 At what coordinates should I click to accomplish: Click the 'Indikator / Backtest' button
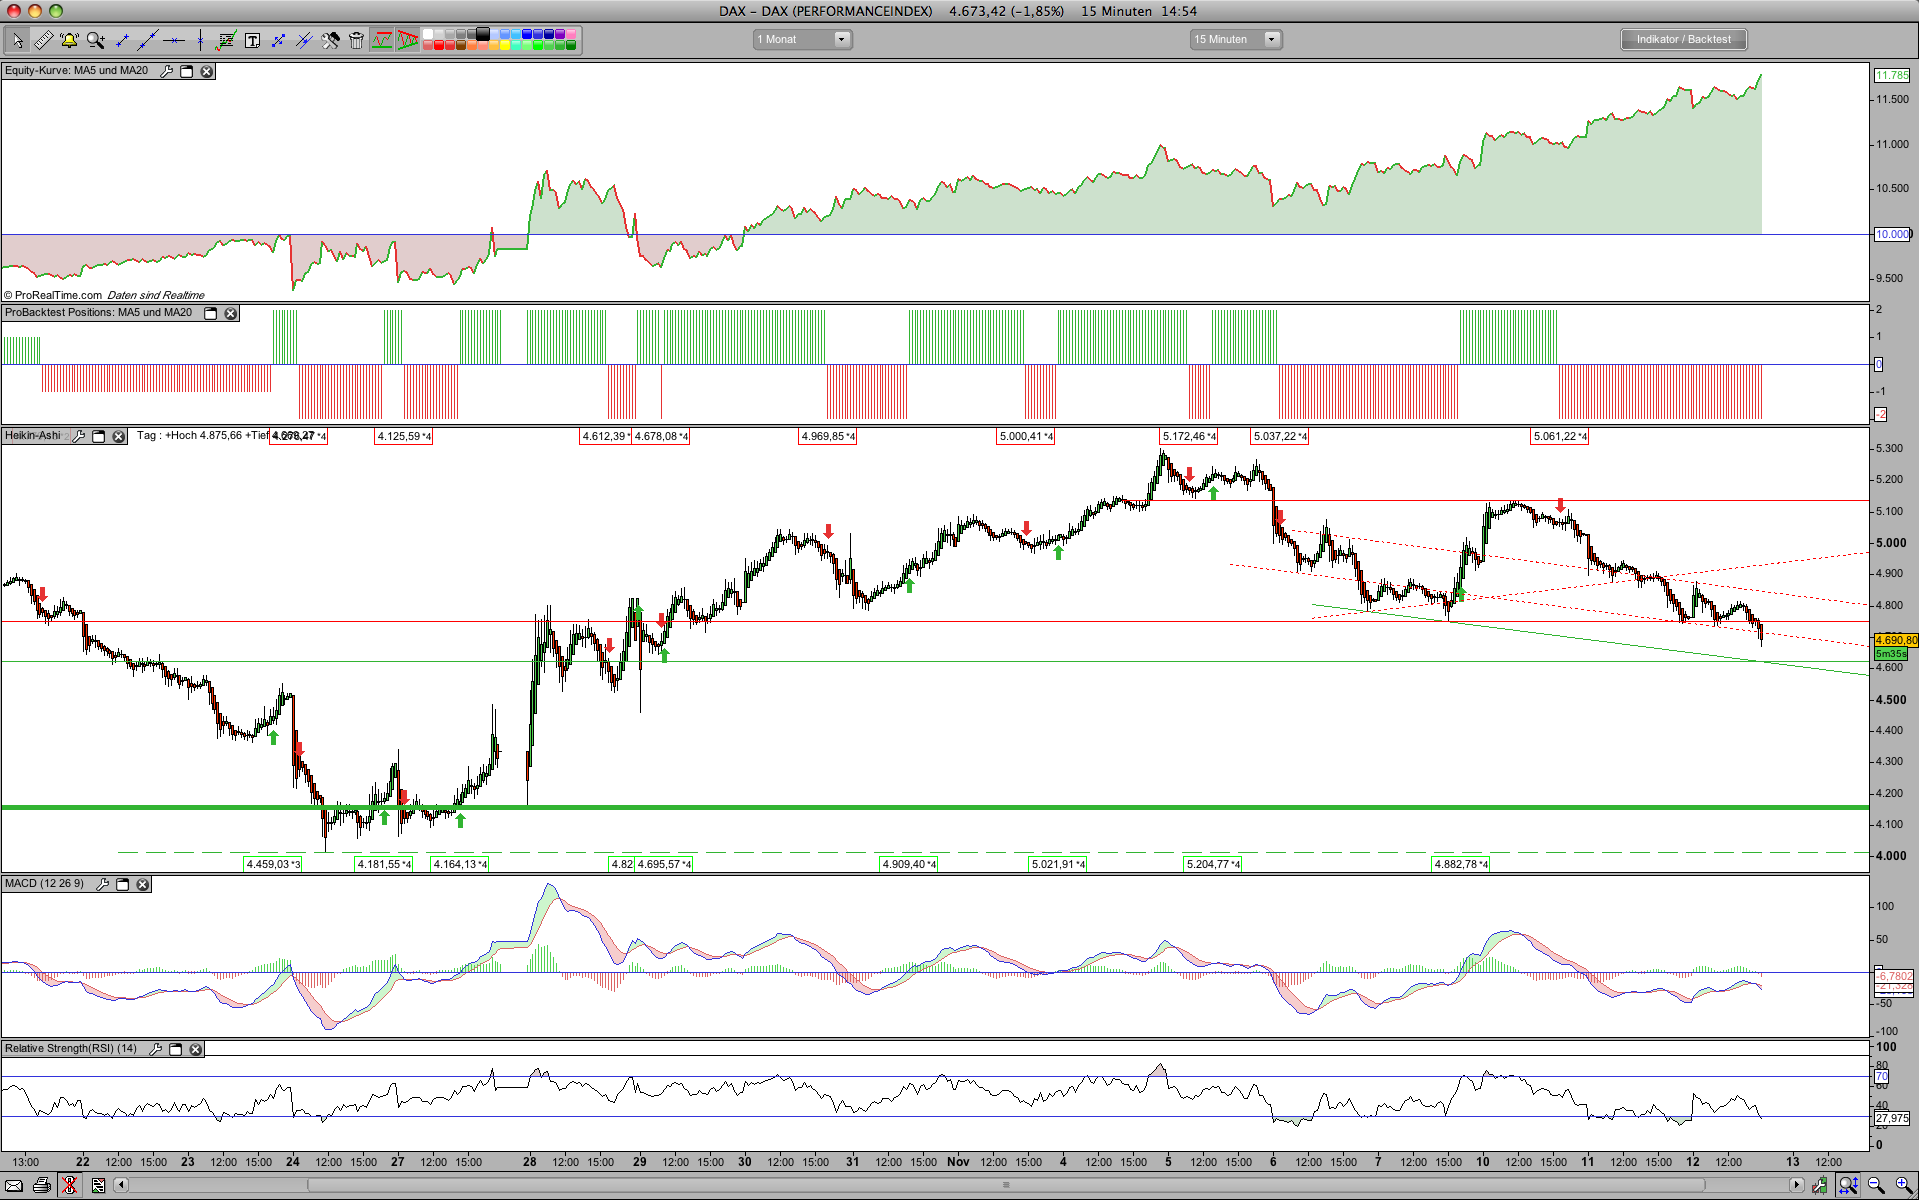coord(1683,39)
